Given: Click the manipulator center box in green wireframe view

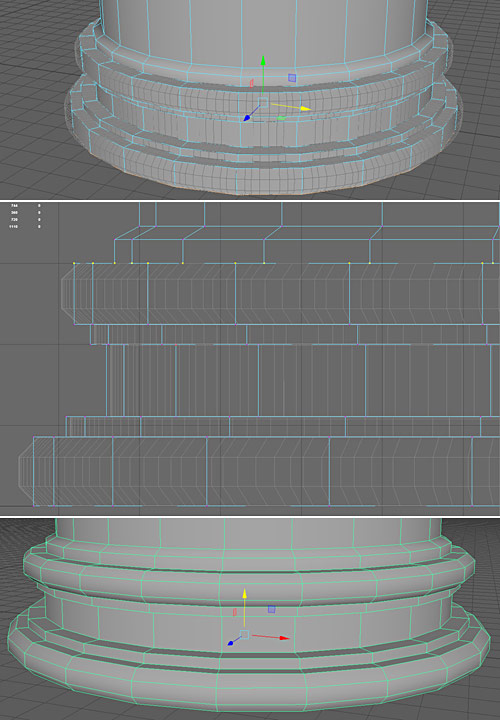Looking at the screenshot, I should point(244,635).
